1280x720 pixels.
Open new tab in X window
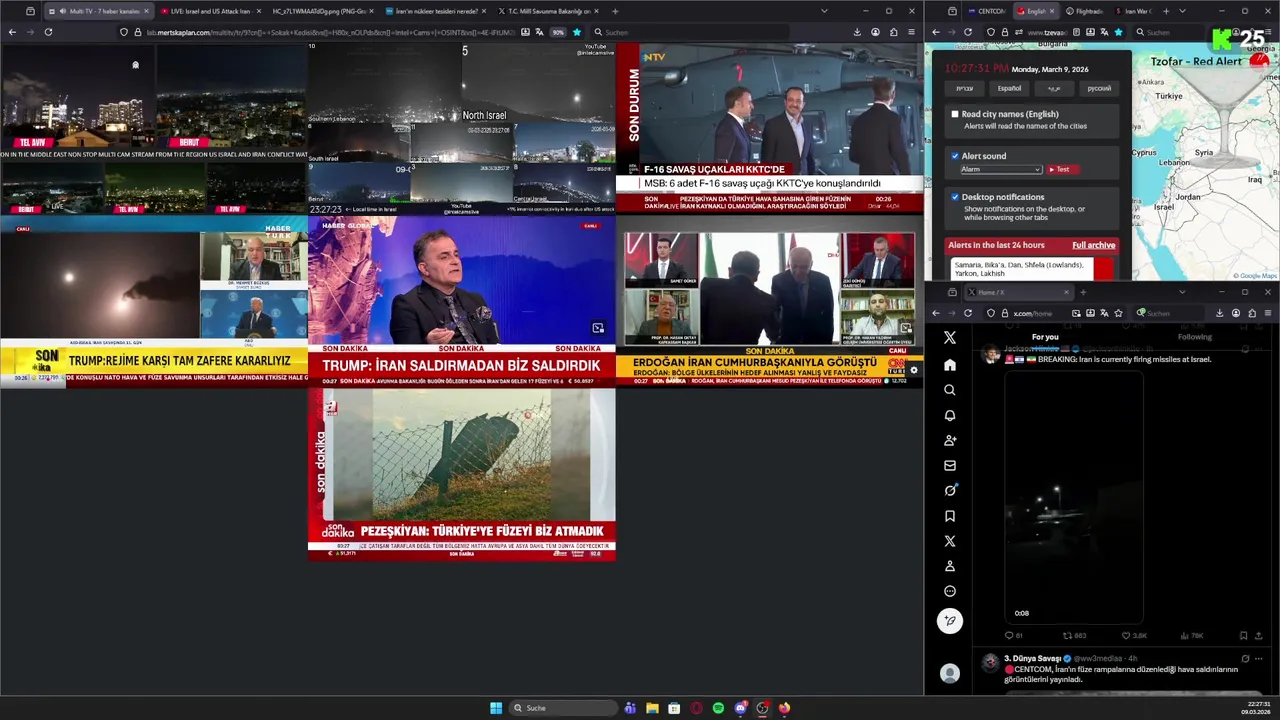click(1083, 292)
